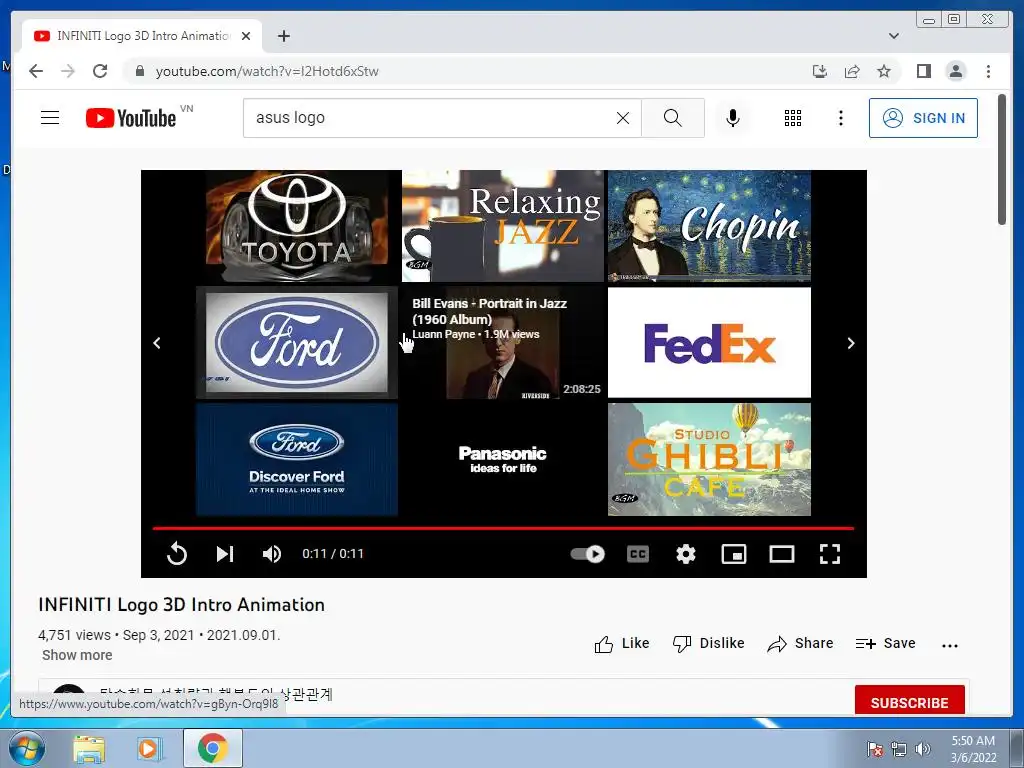Screen dimensions: 1024x768
Task: Open the Chrome three-dot menu
Action: click(988, 71)
